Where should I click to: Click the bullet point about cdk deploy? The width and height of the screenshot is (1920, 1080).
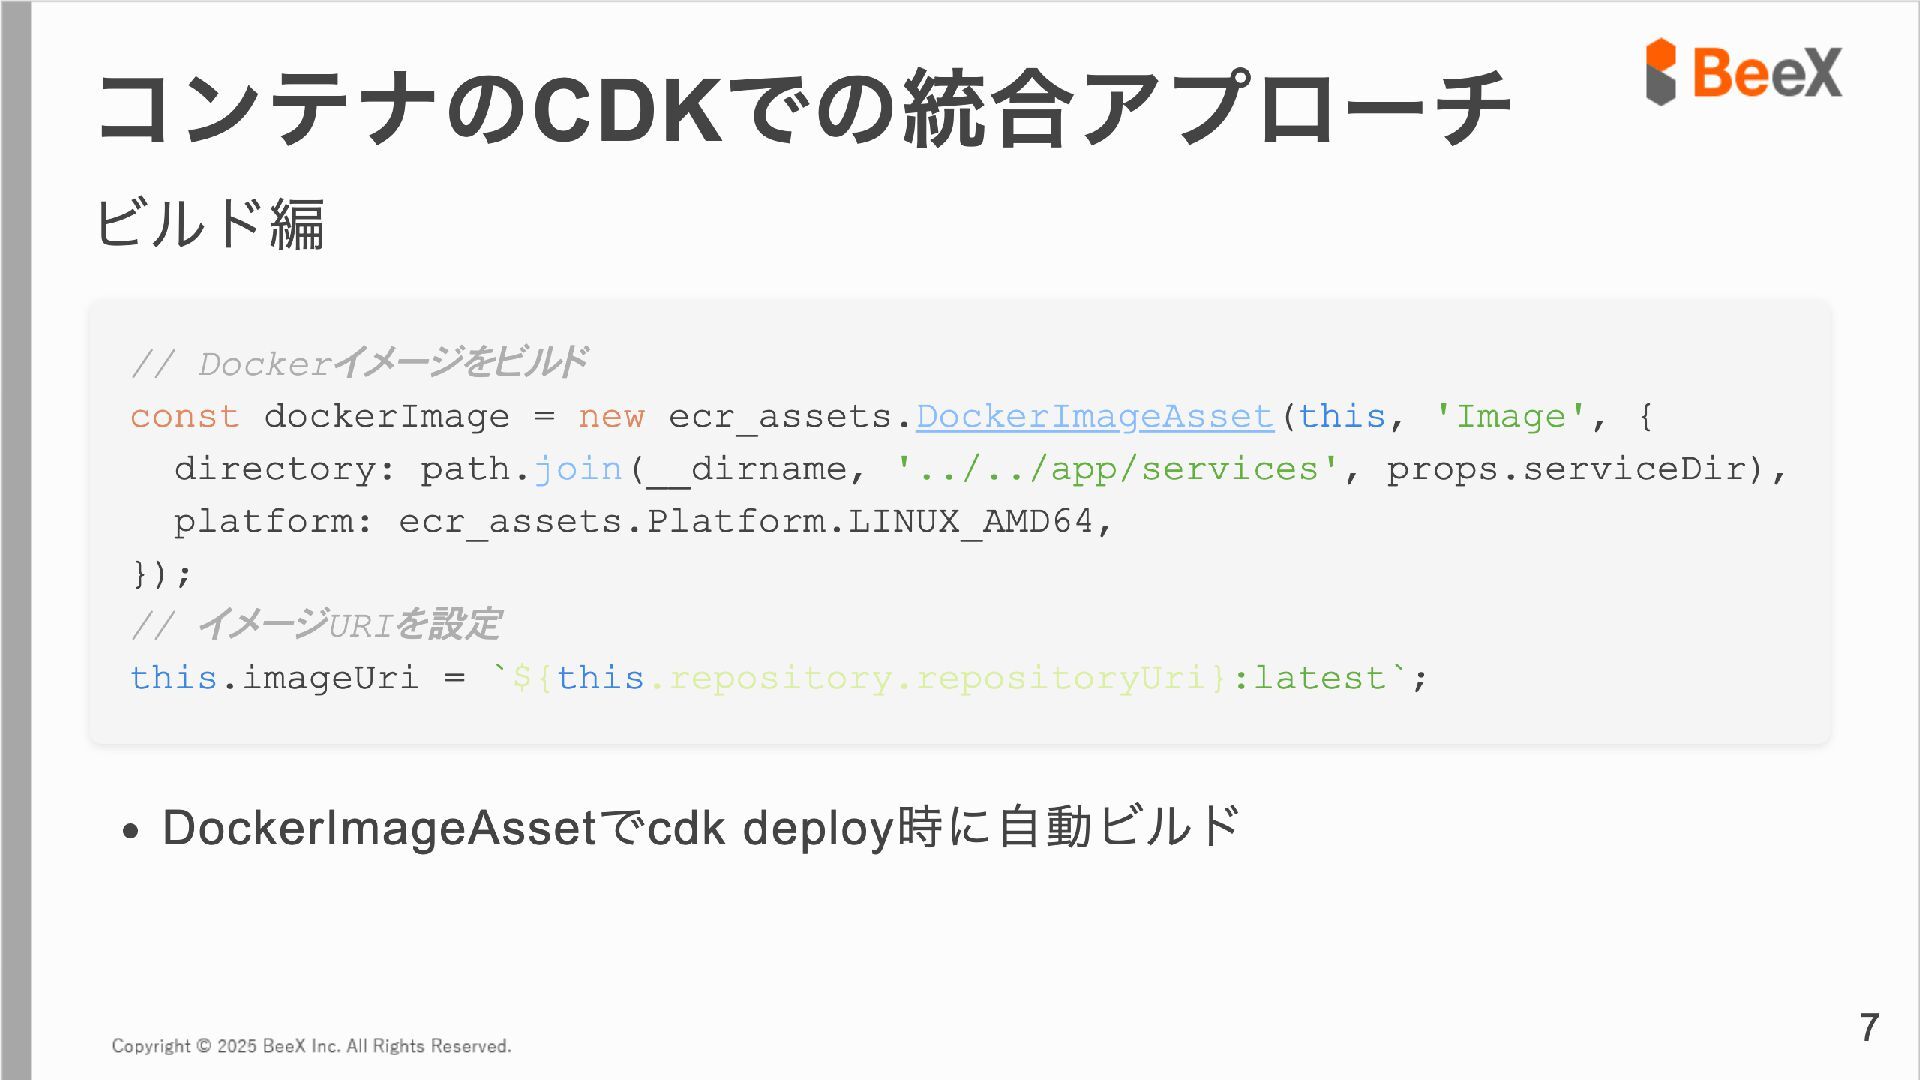click(x=700, y=828)
